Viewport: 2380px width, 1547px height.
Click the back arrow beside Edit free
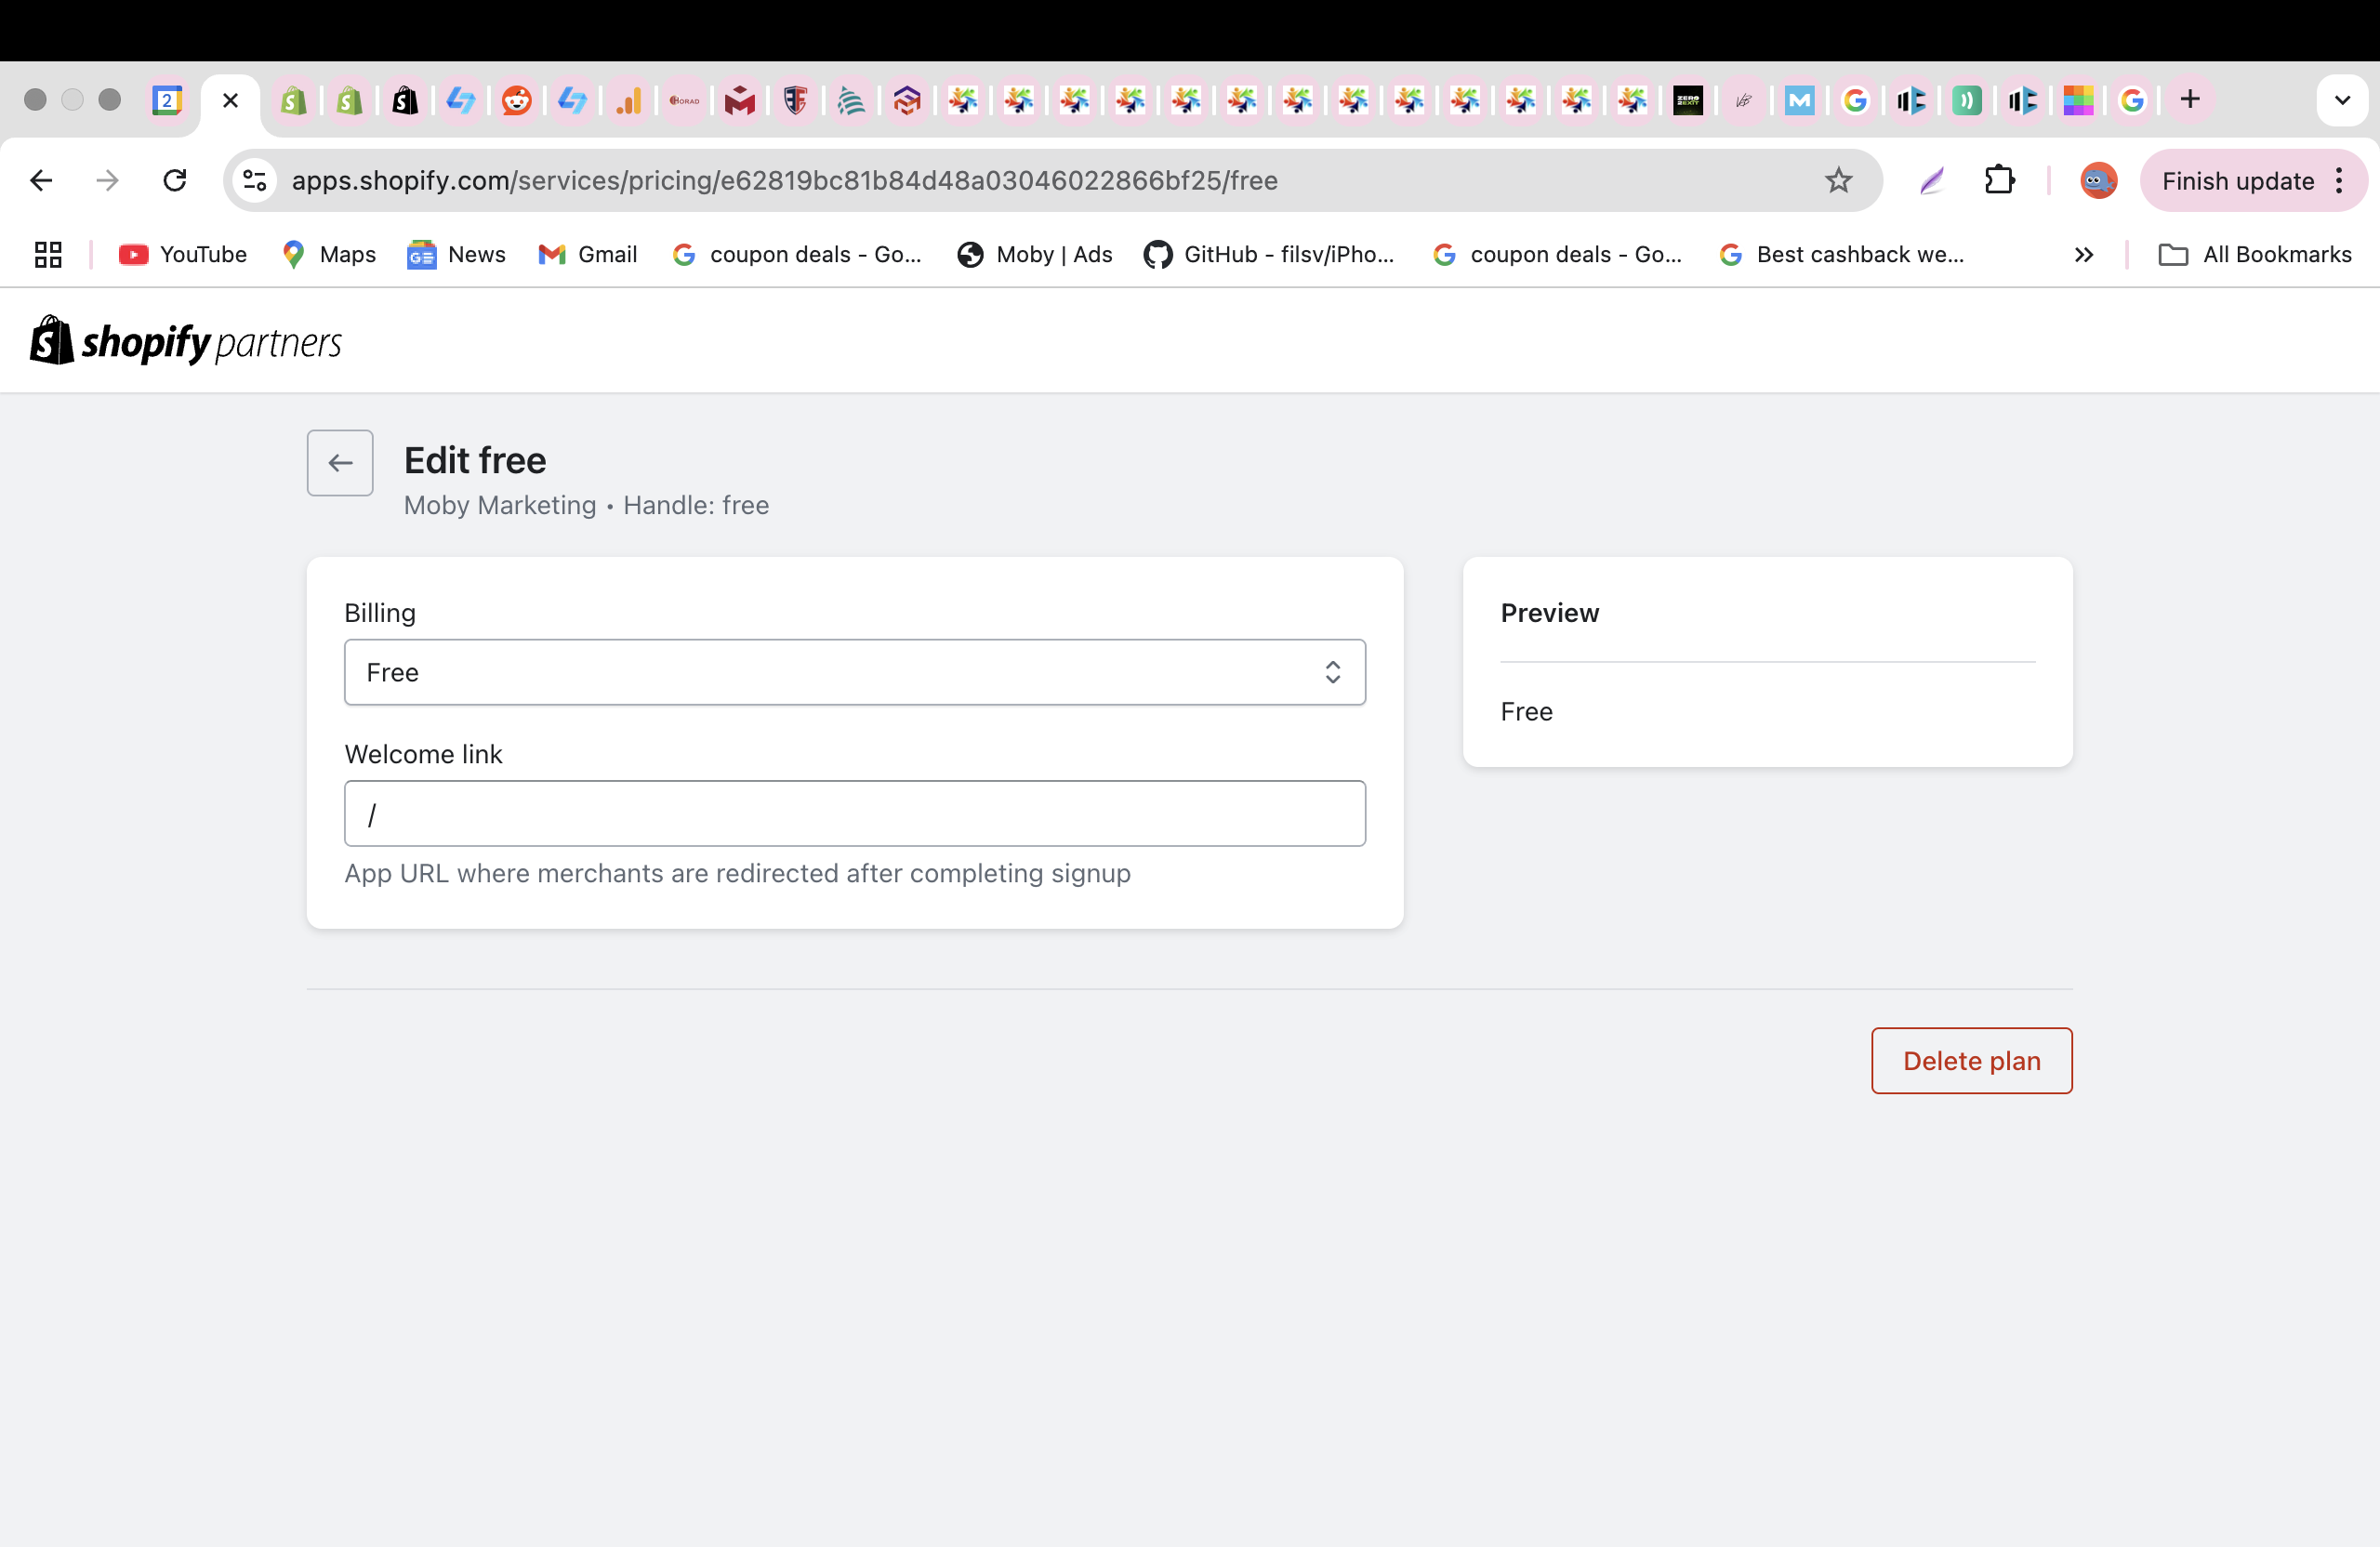coord(340,463)
